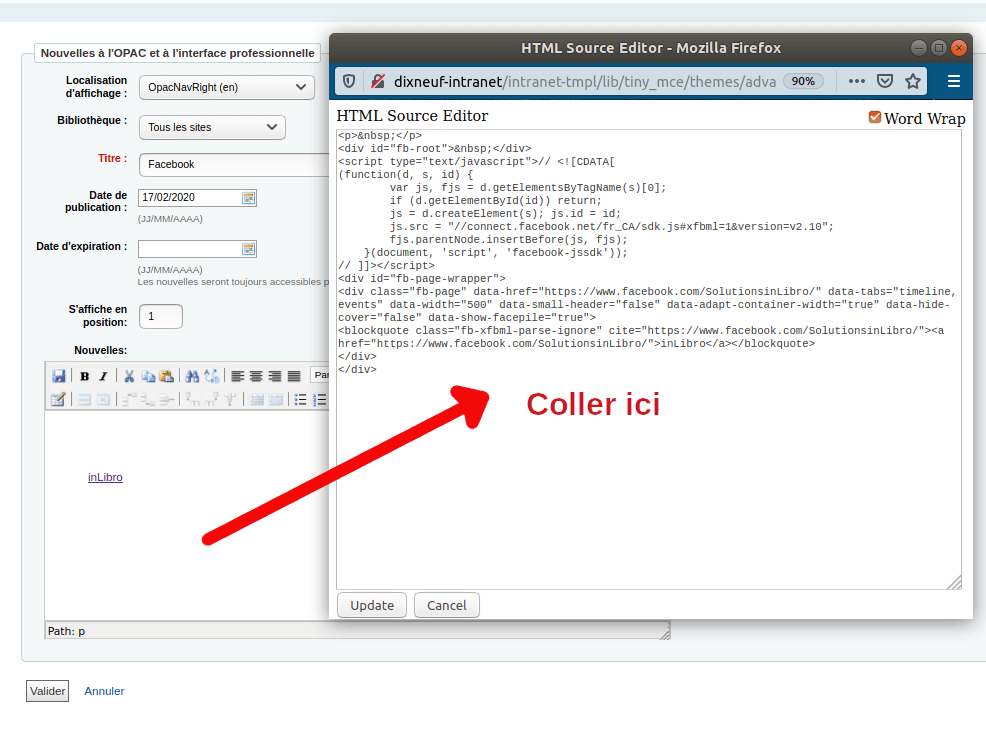Click the insert column after icon
The image size is (986, 731).
[x=211, y=399]
